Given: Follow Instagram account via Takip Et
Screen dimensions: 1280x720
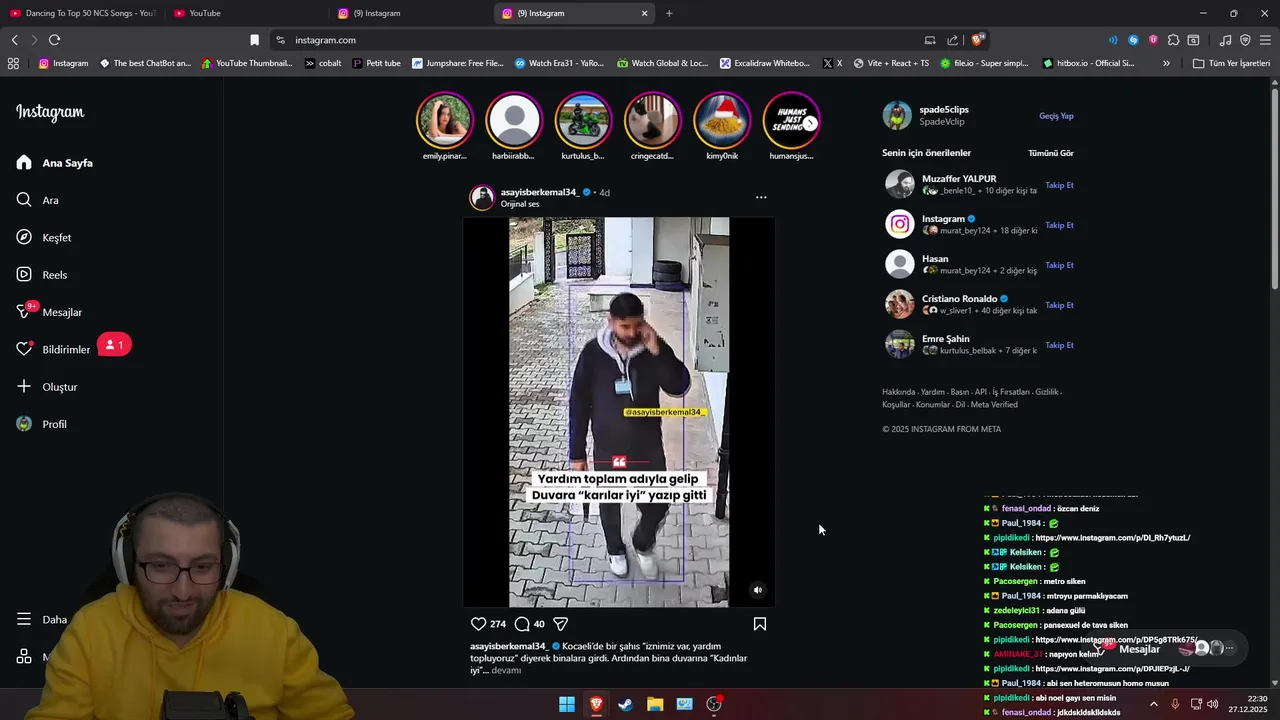Looking at the screenshot, I should (1059, 225).
